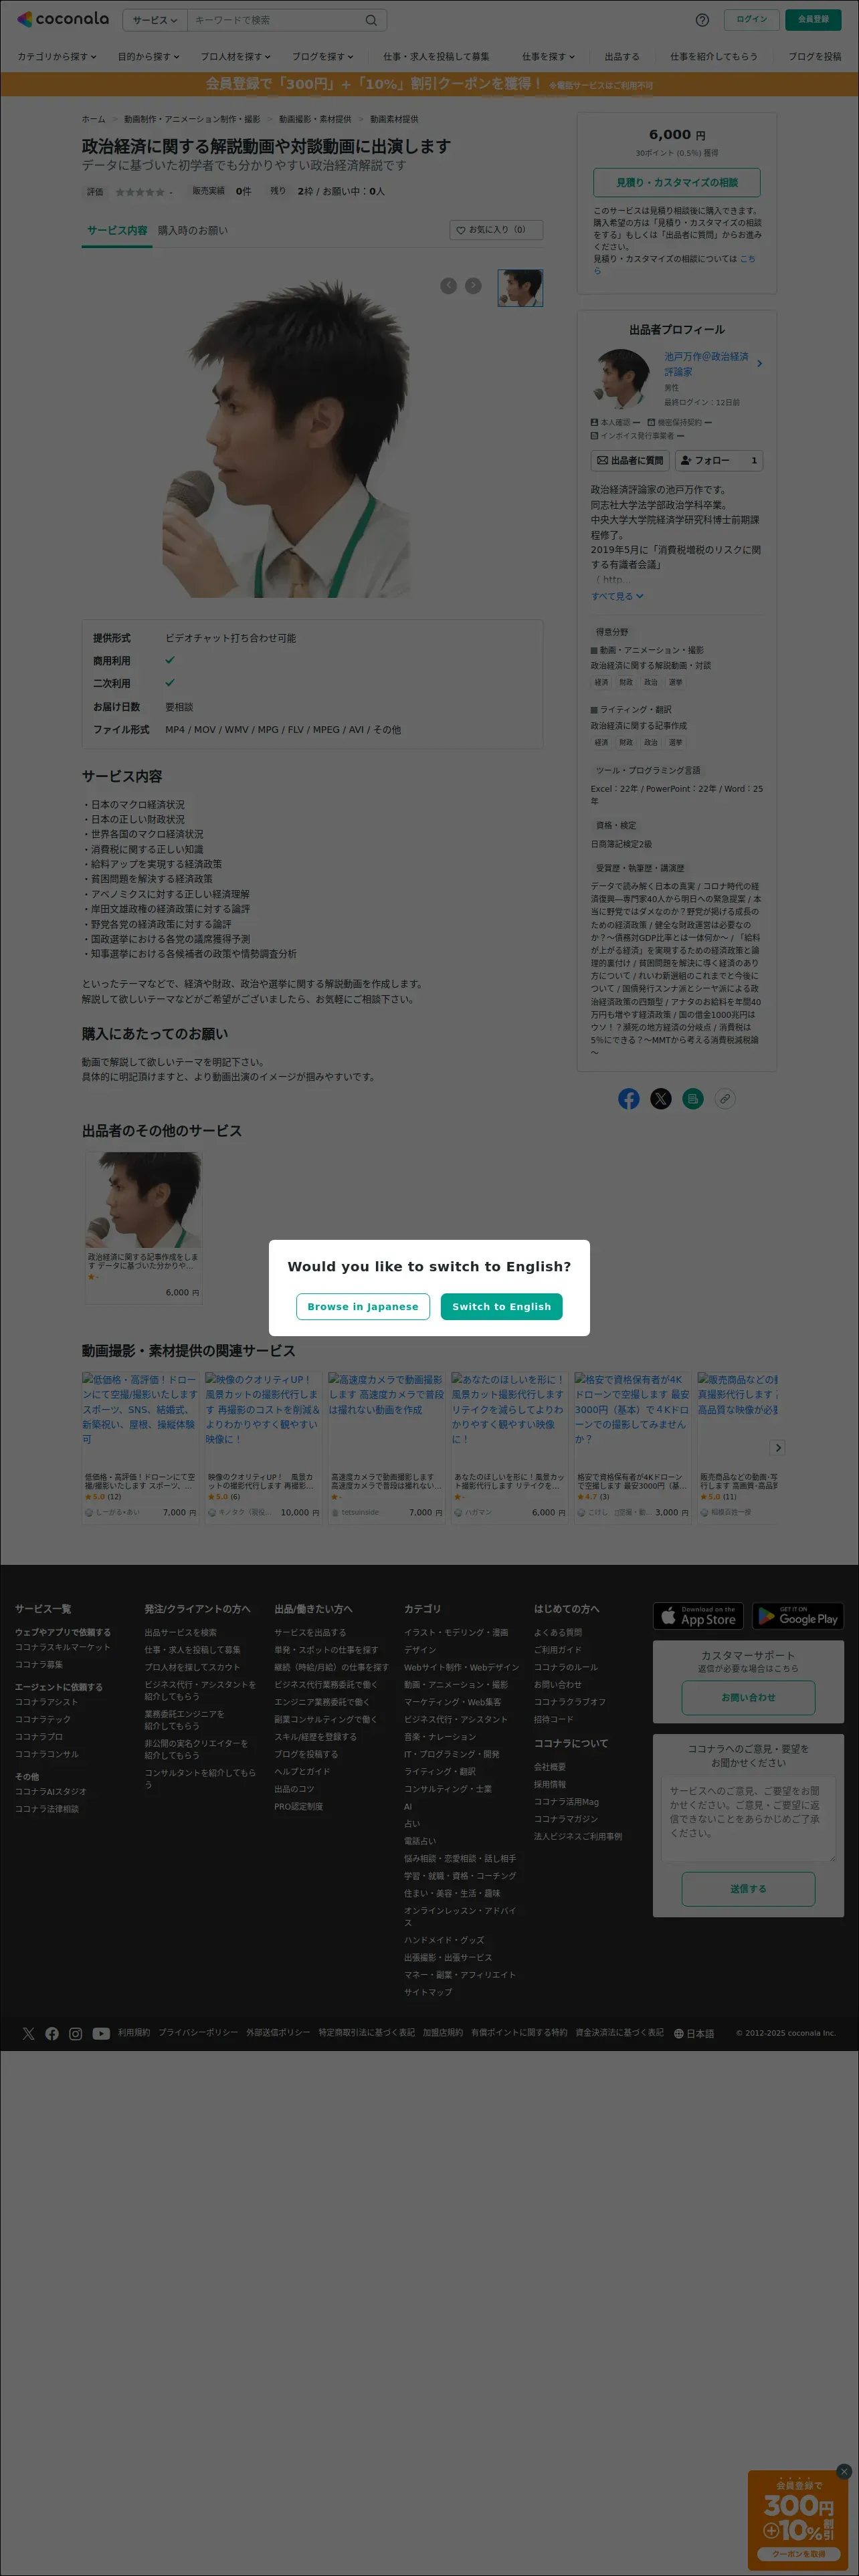
Task: Share on X icon
Action: (x=661, y=1099)
